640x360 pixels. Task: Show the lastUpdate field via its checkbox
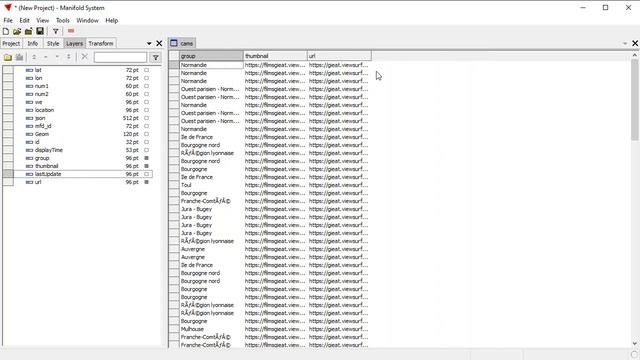pos(146,174)
